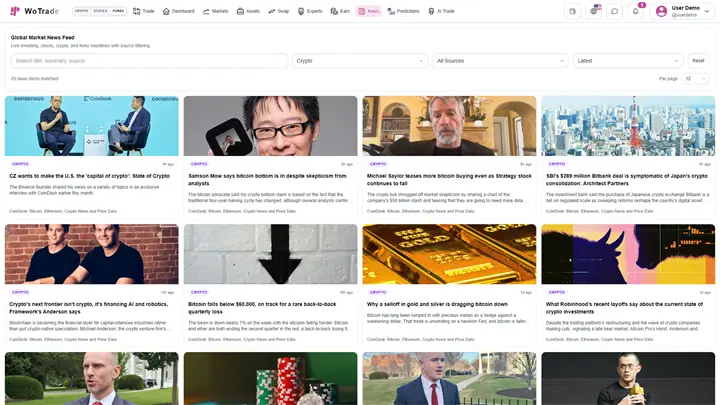This screenshot has width=720, height=405.
Task: Open the Crypto category dropdown
Action: [360, 61]
